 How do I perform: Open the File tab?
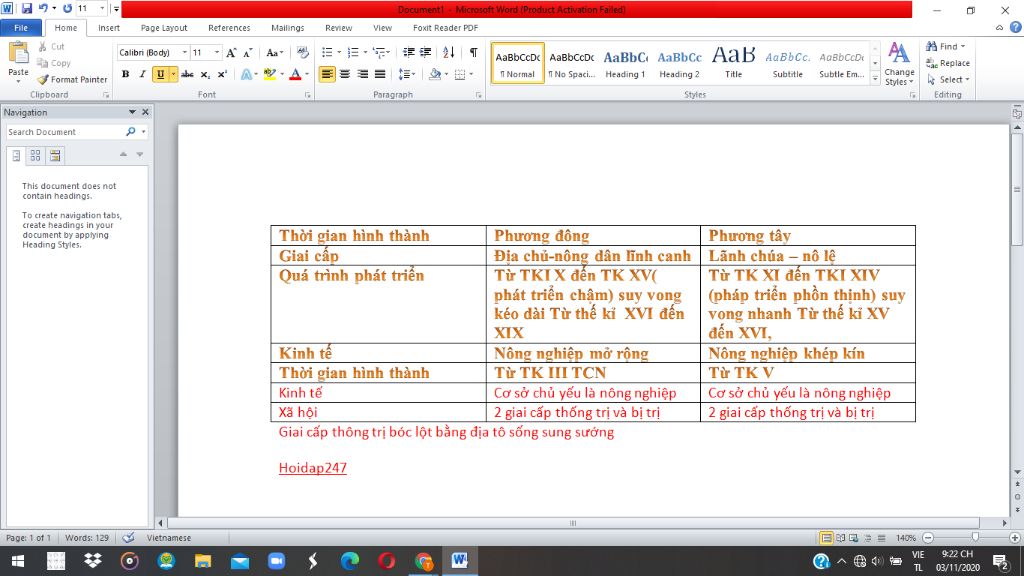(21, 28)
